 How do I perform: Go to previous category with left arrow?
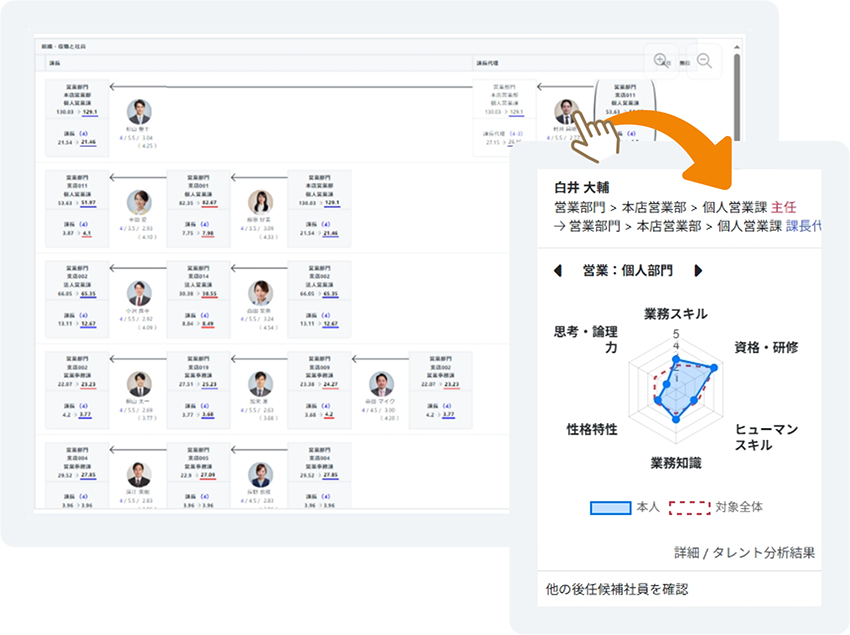click(x=558, y=271)
